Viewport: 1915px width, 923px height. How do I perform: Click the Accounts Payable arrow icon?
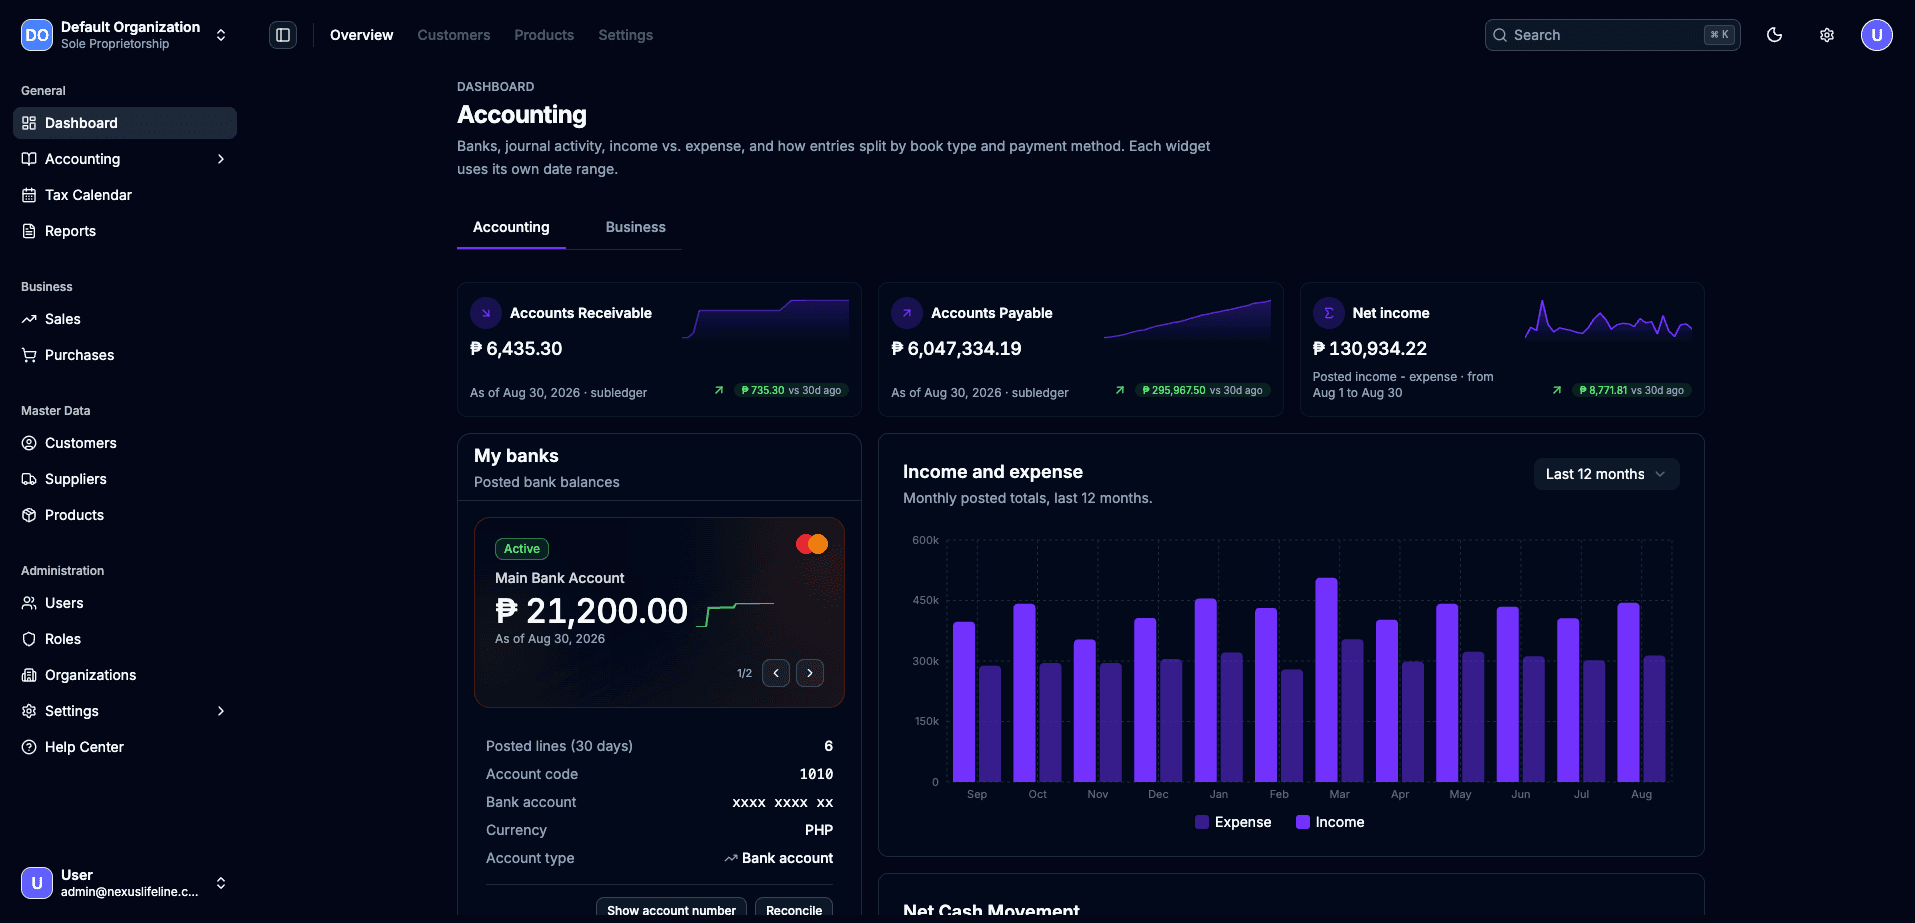[x=907, y=313]
